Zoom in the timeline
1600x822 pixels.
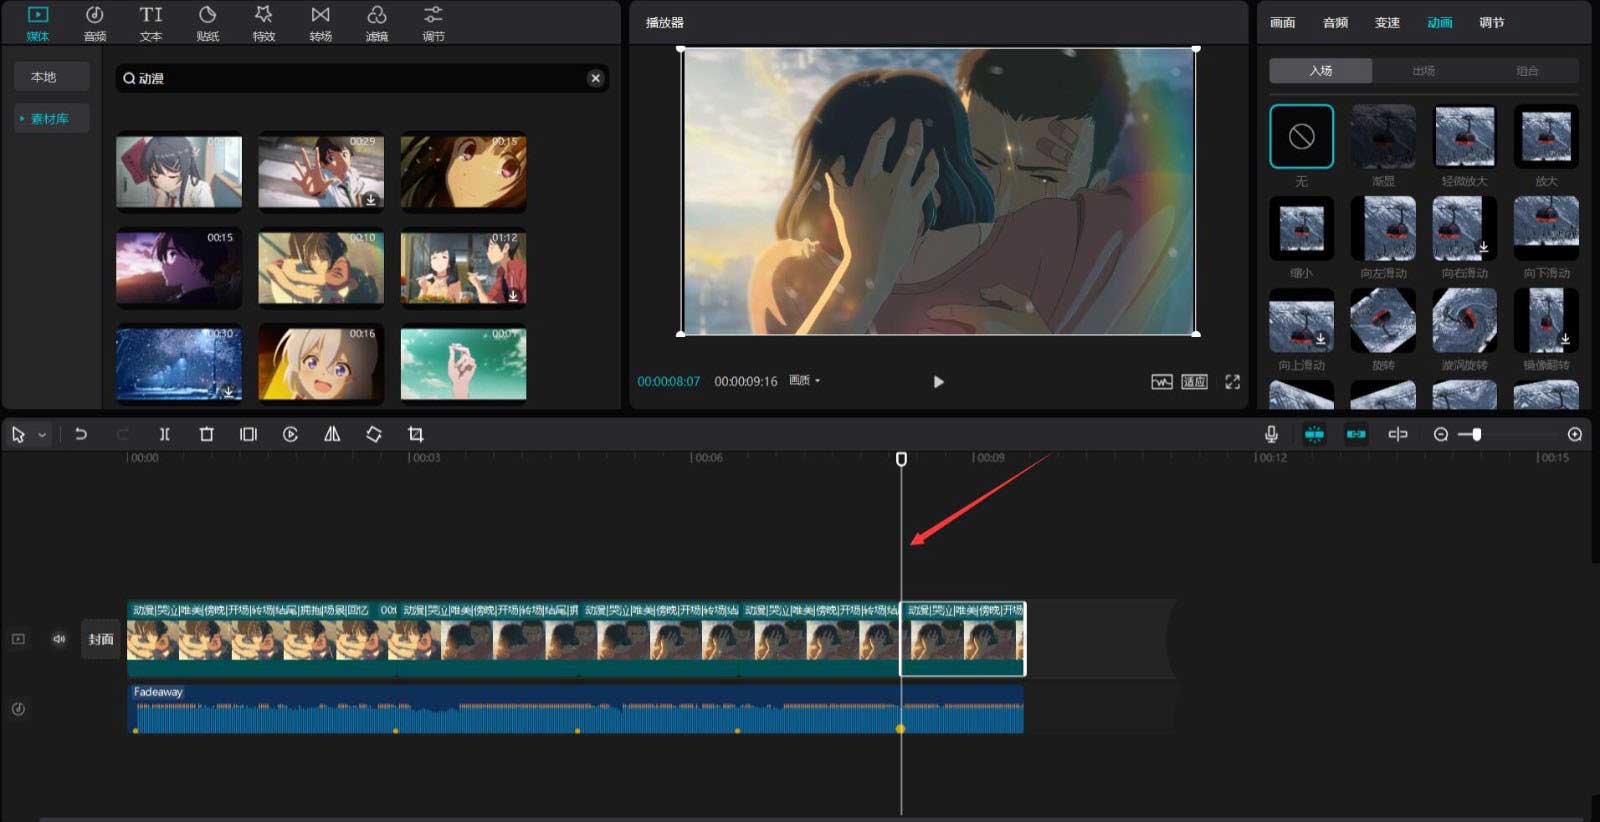point(1575,434)
